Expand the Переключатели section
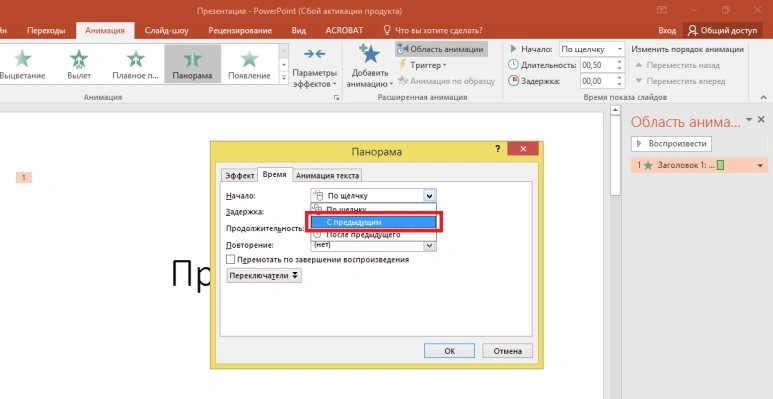The image size is (773, 399). pyautogui.click(x=264, y=276)
